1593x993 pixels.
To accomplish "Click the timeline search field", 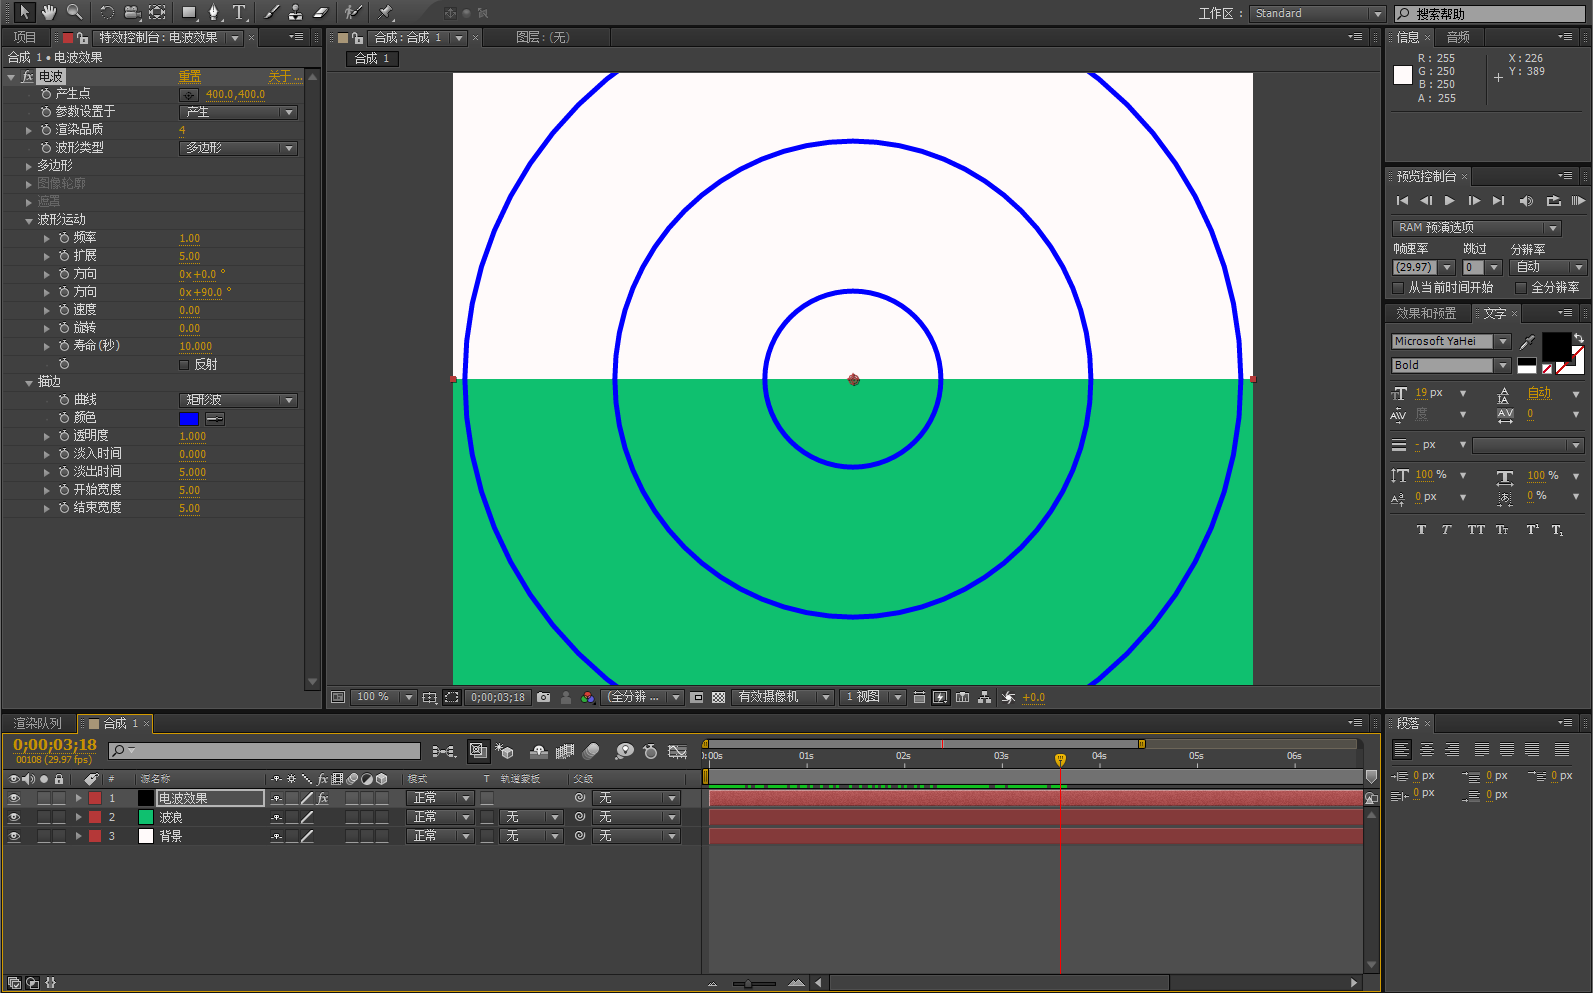I will pyautogui.click(x=265, y=750).
